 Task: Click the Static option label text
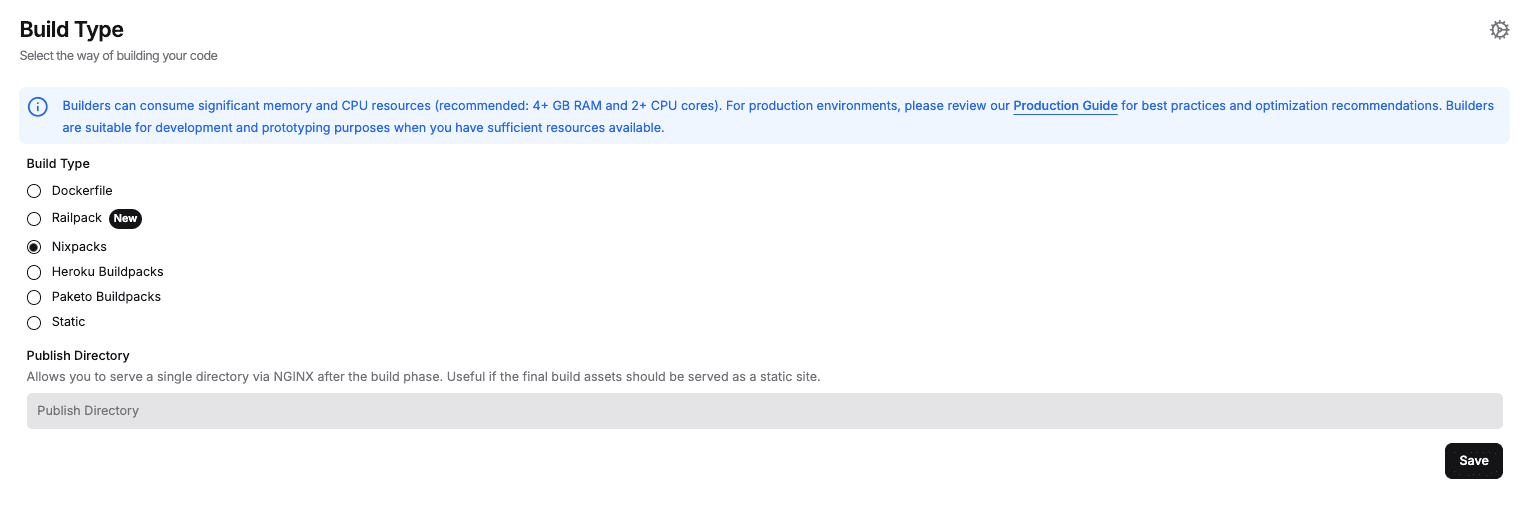(x=68, y=321)
